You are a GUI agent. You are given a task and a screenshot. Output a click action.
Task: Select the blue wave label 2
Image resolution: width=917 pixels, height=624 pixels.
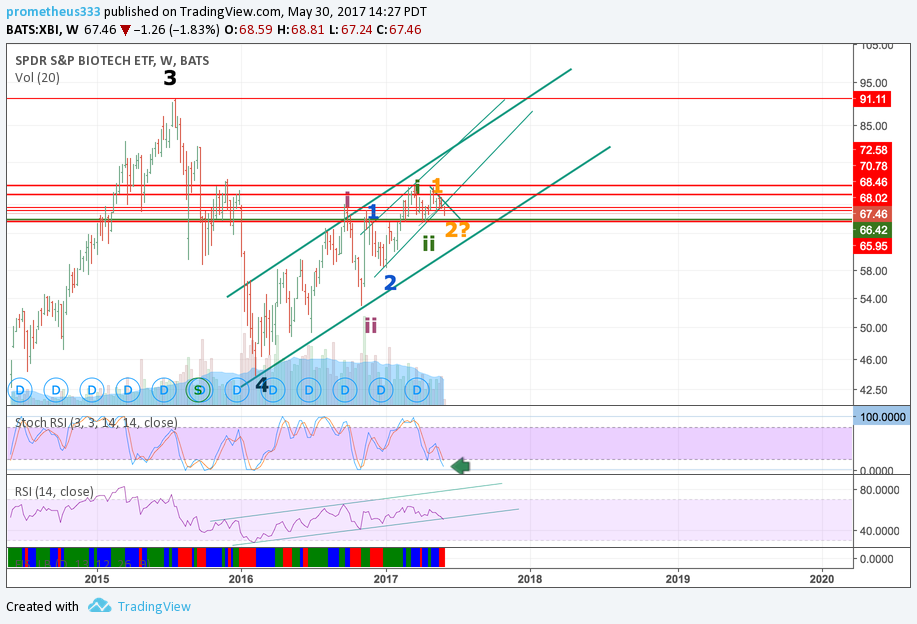390,283
